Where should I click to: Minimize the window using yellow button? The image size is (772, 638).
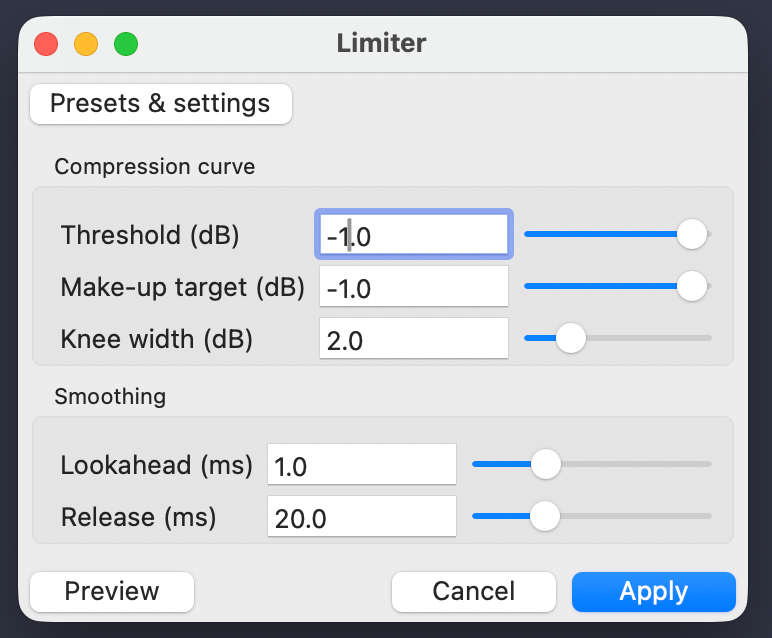86,44
